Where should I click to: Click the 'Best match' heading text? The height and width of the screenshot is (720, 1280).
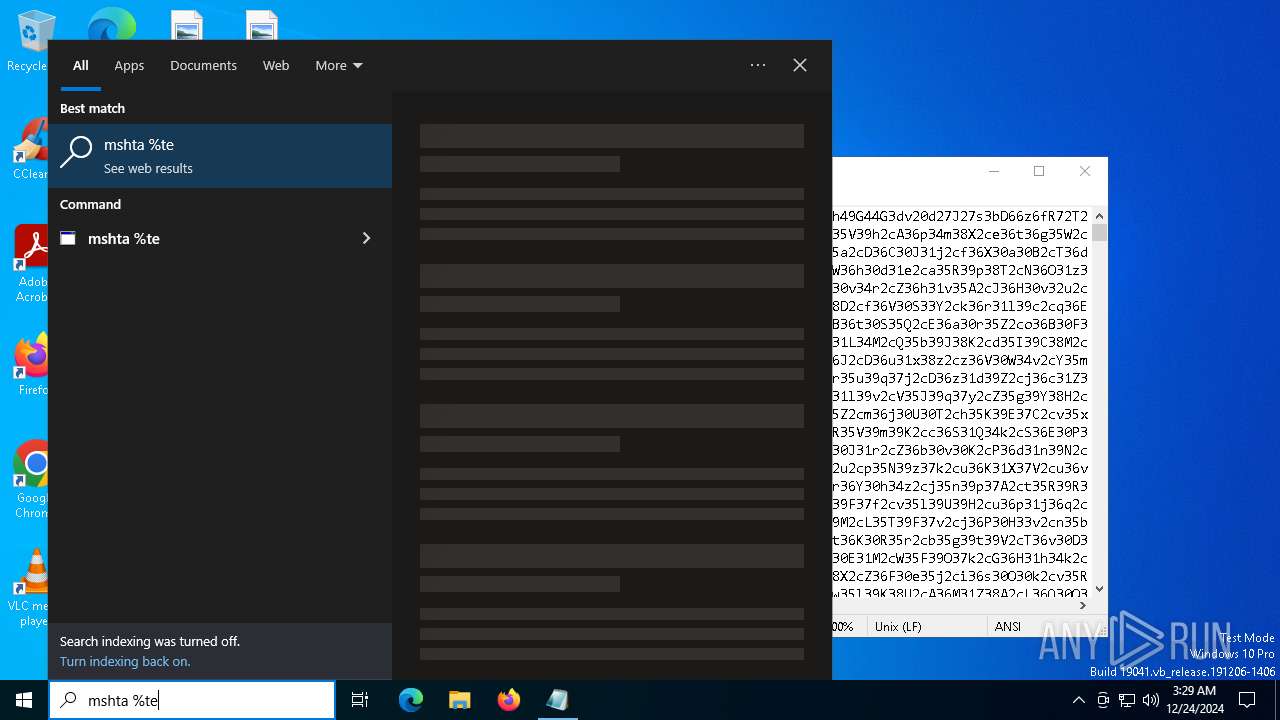(92, 108)
